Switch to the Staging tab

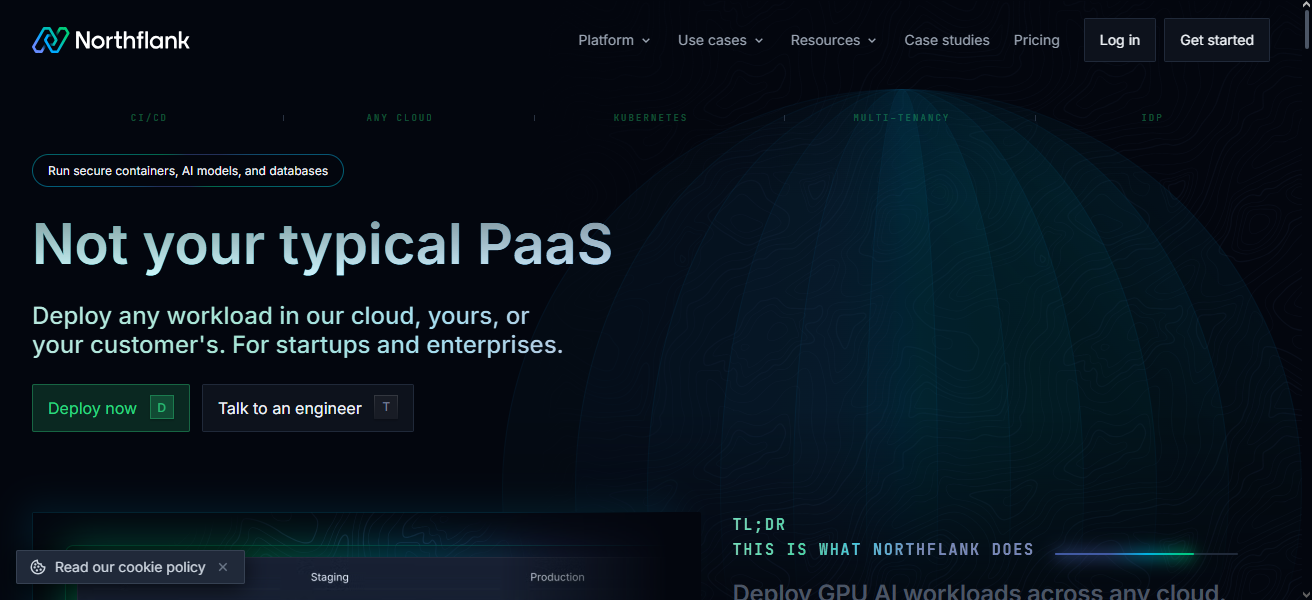point(329,577)
